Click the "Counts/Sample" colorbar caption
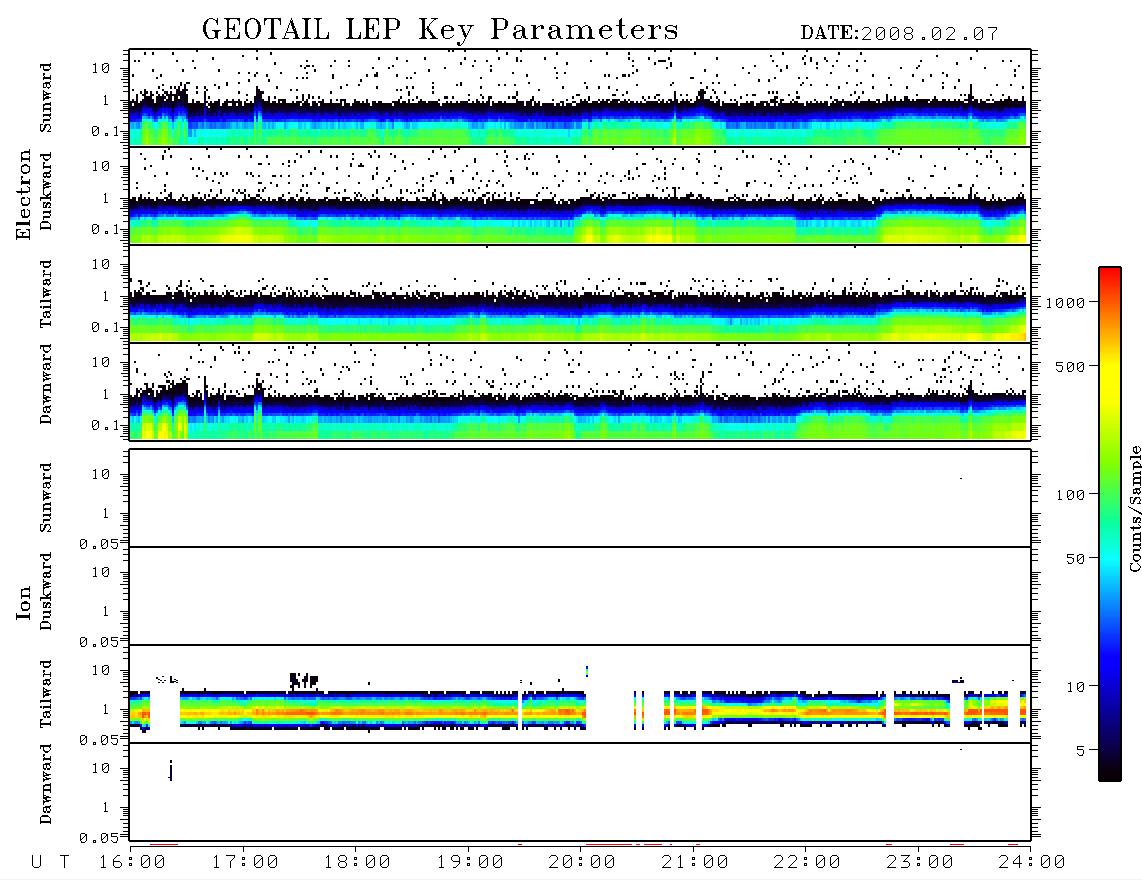The width and height of the screenshot is (1142, 880). 1135,508
